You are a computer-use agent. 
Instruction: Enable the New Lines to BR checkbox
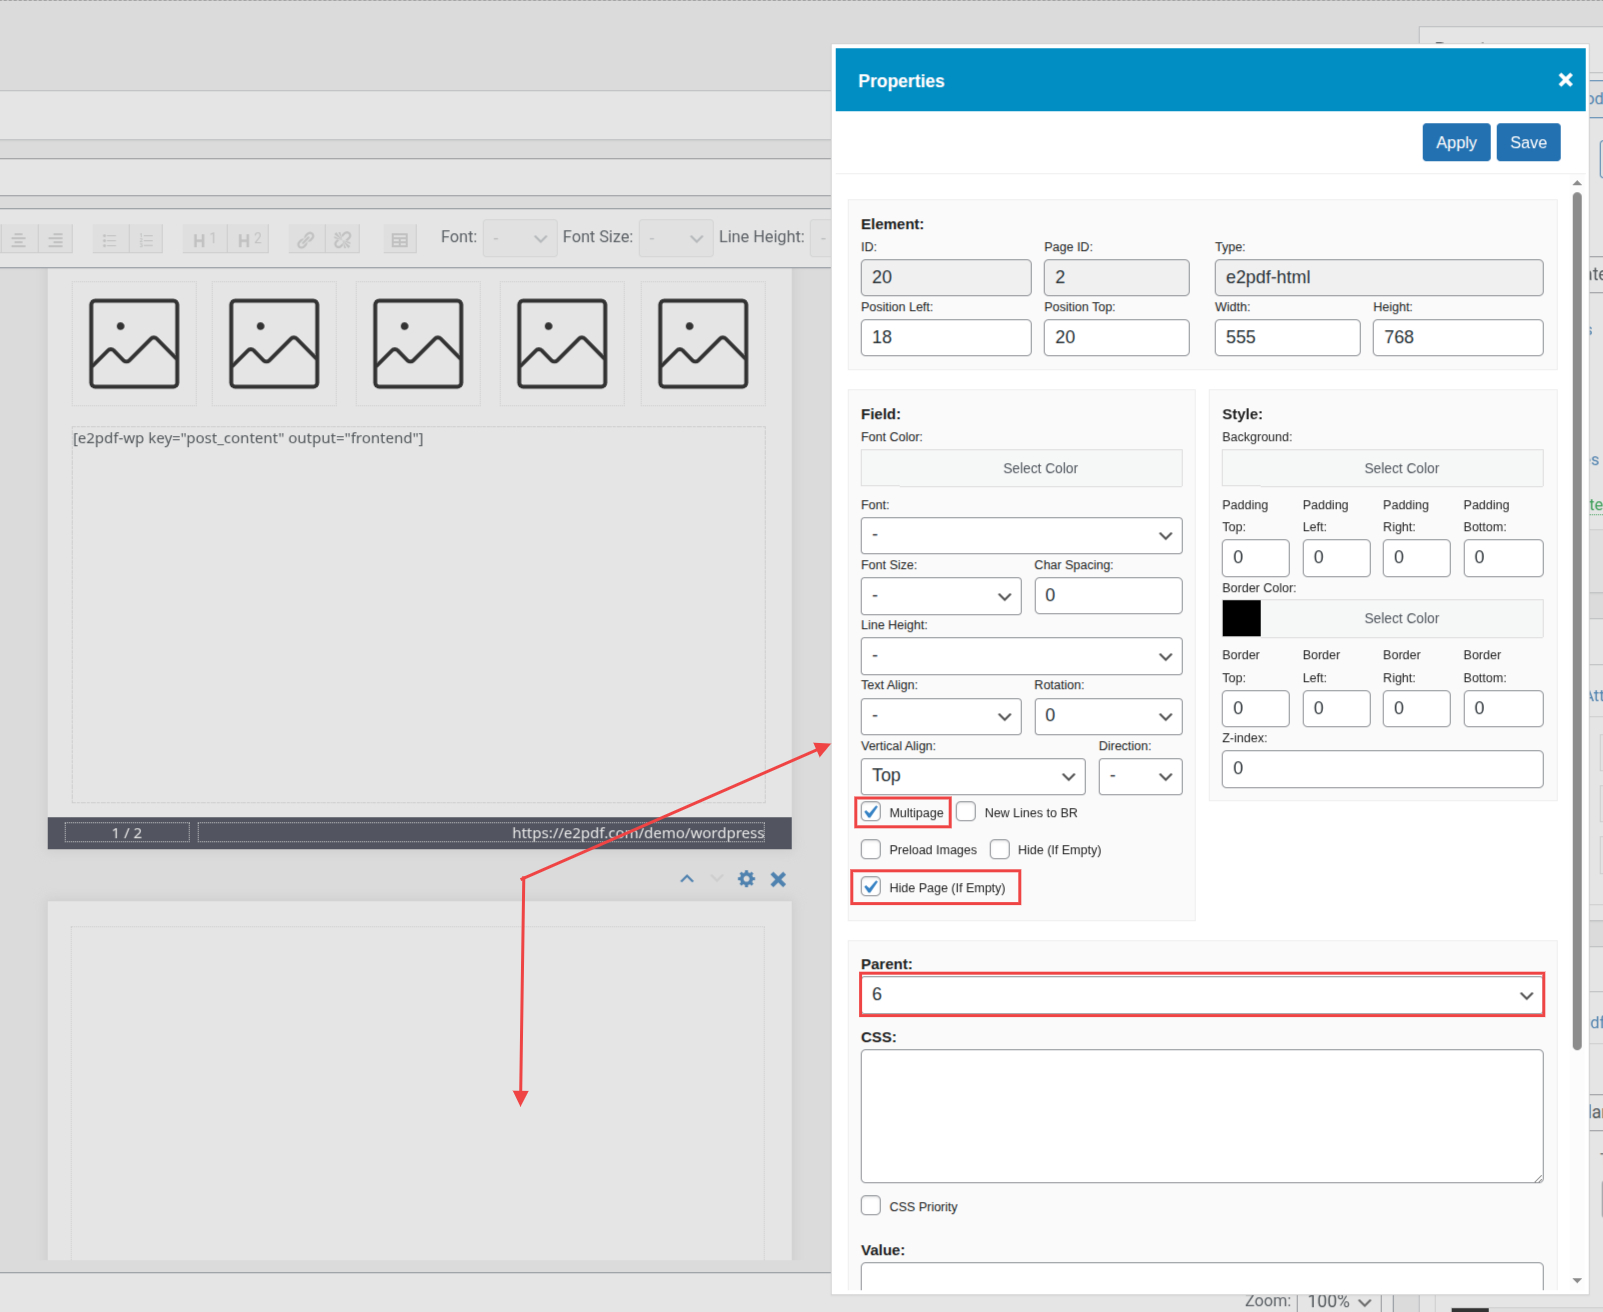pyautogui.click(x=966, y=812)
